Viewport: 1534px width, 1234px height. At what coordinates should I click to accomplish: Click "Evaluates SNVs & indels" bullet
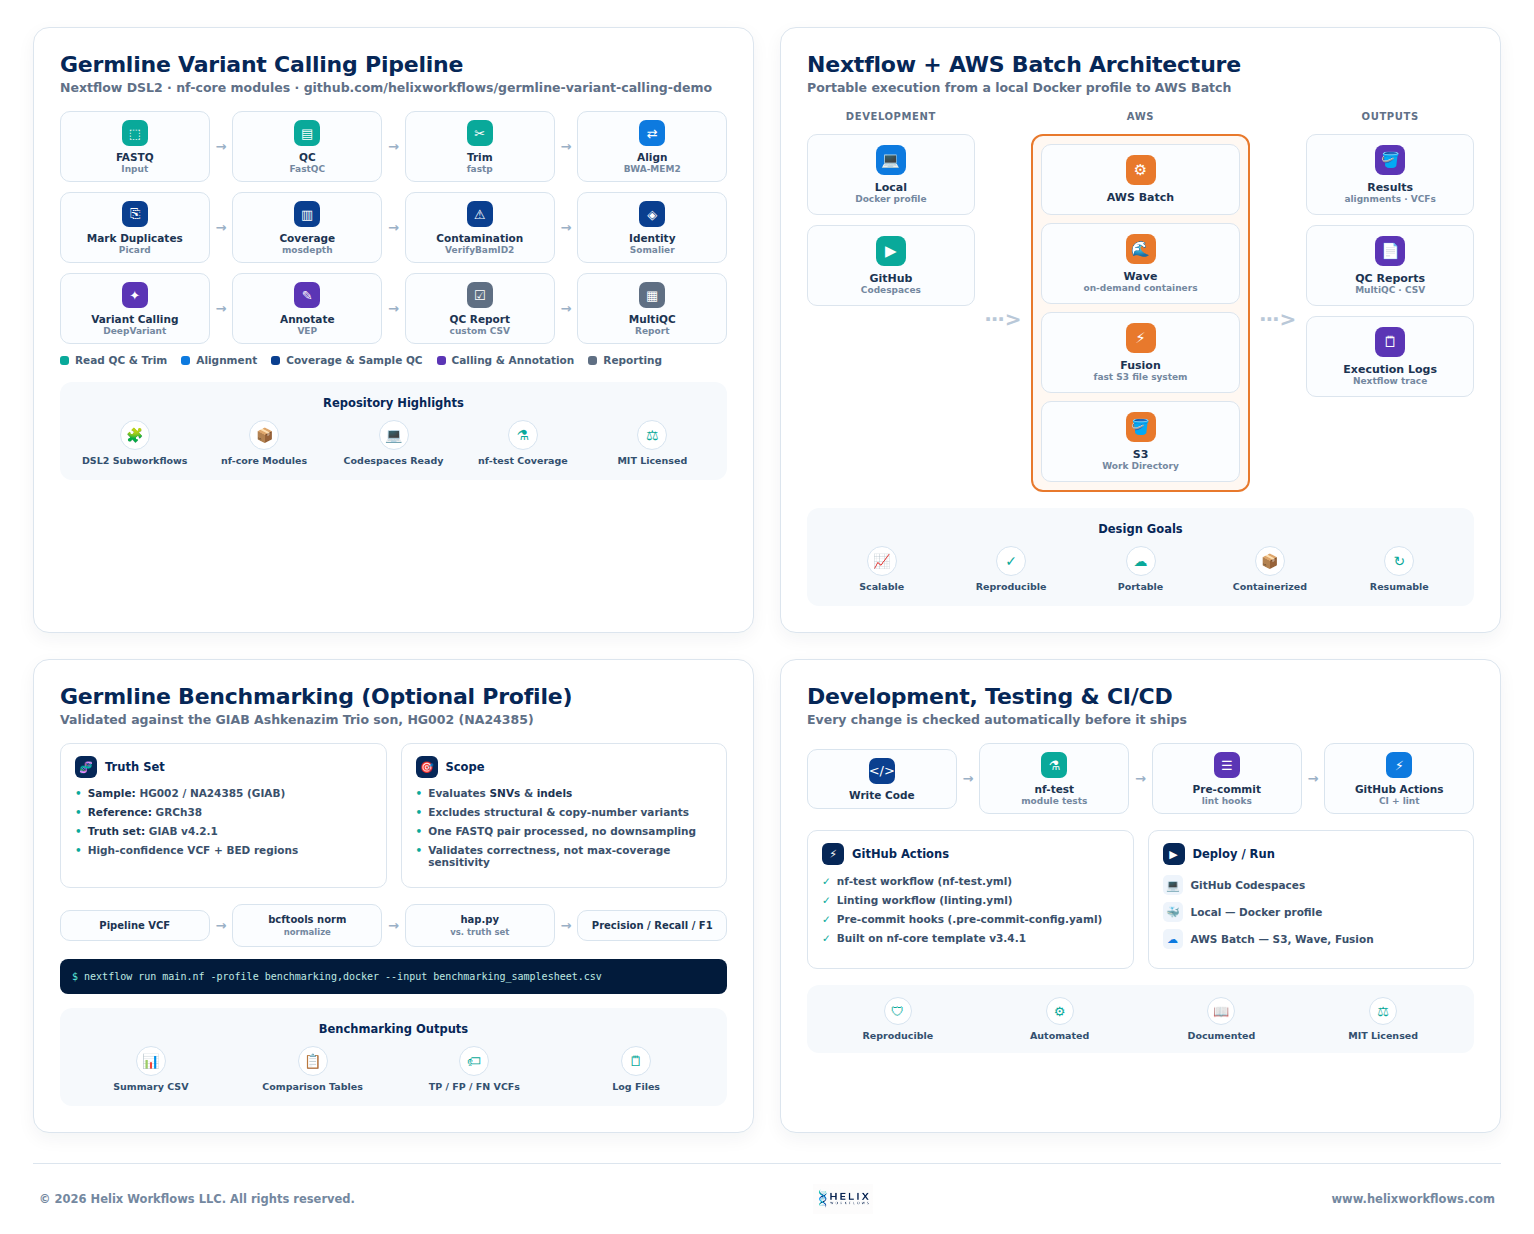500,794
